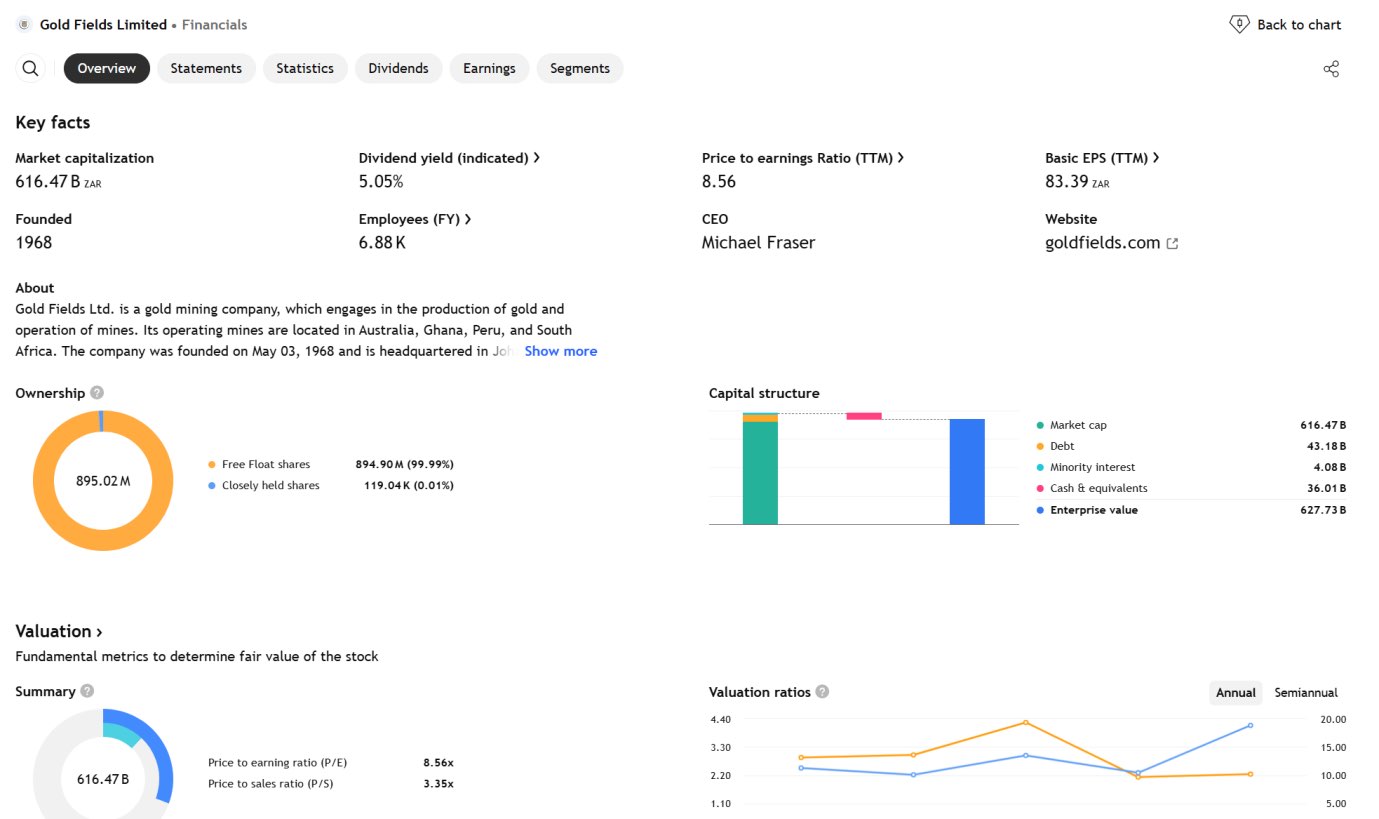Click the Ownership help question icon

tap(96, 393)
